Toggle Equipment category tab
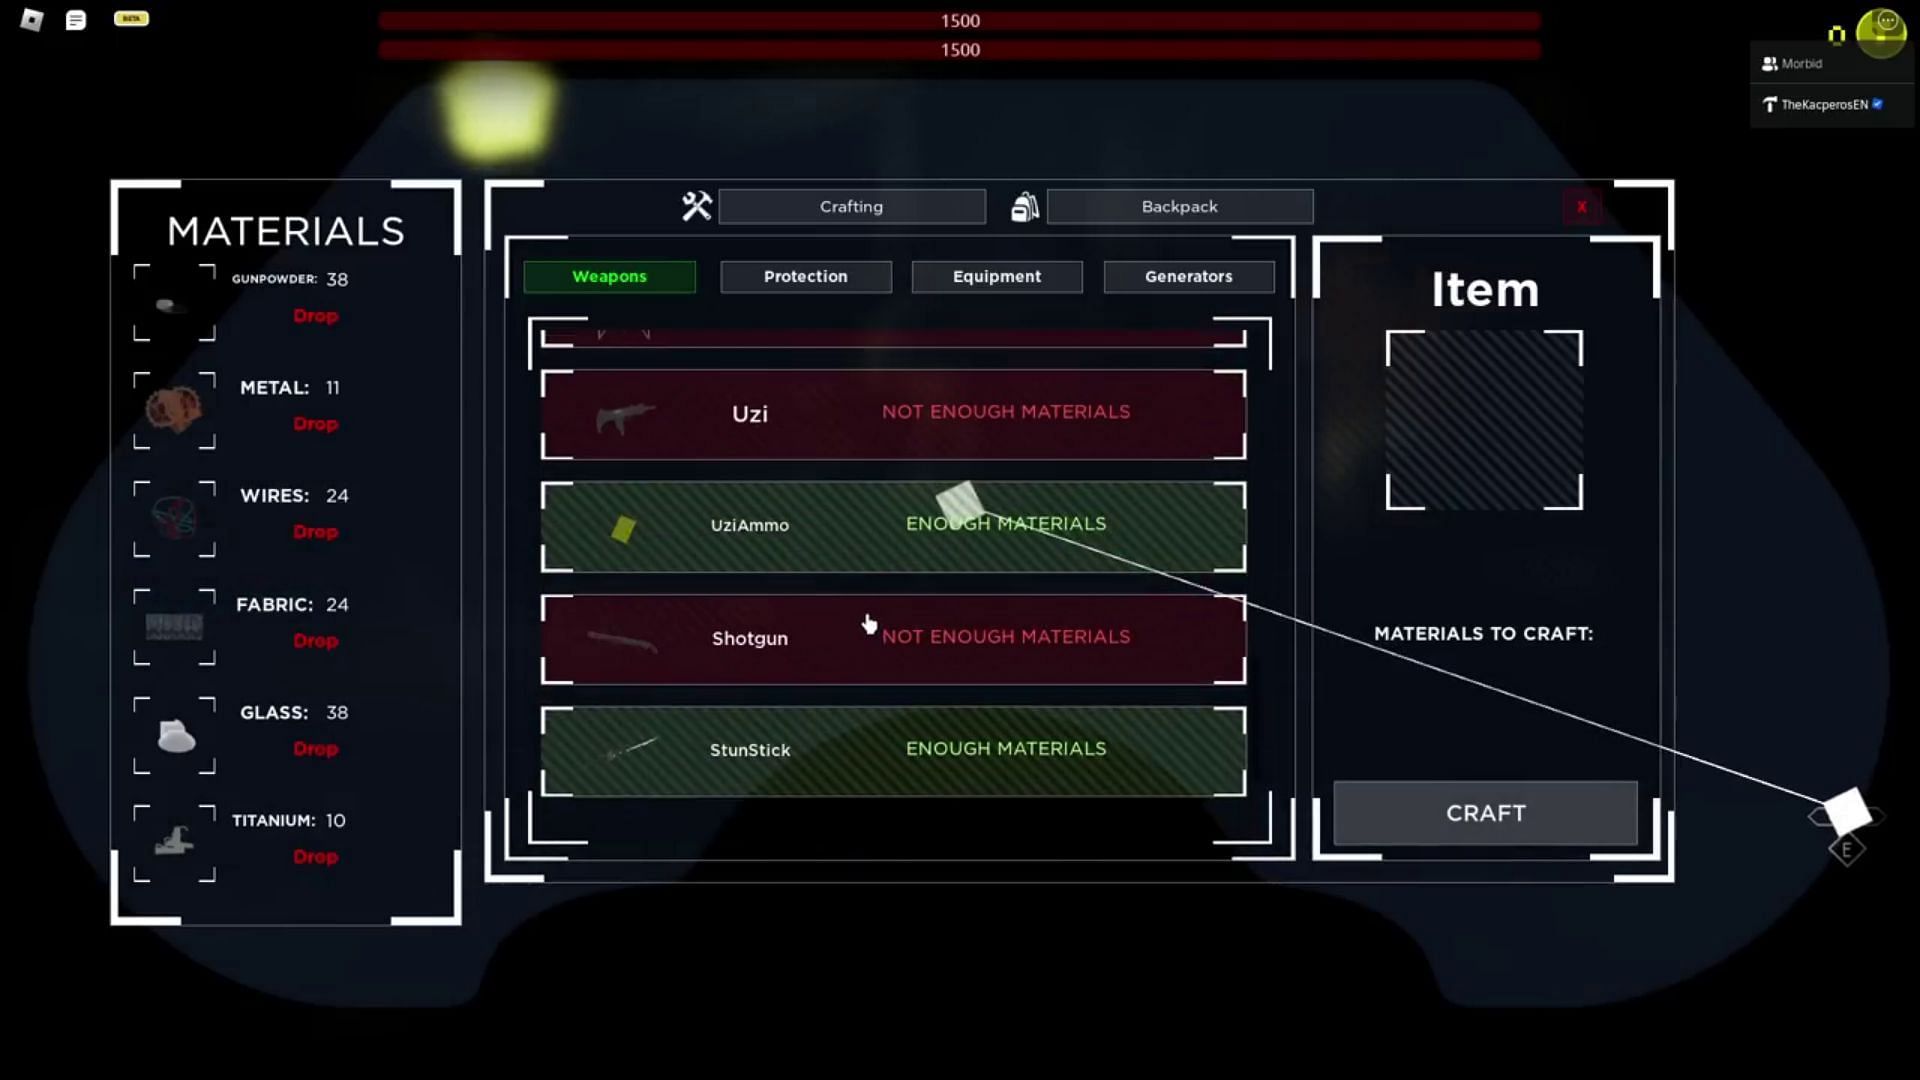The width and height of the screenshot is (1920, 1080). (x=997, y=276)
